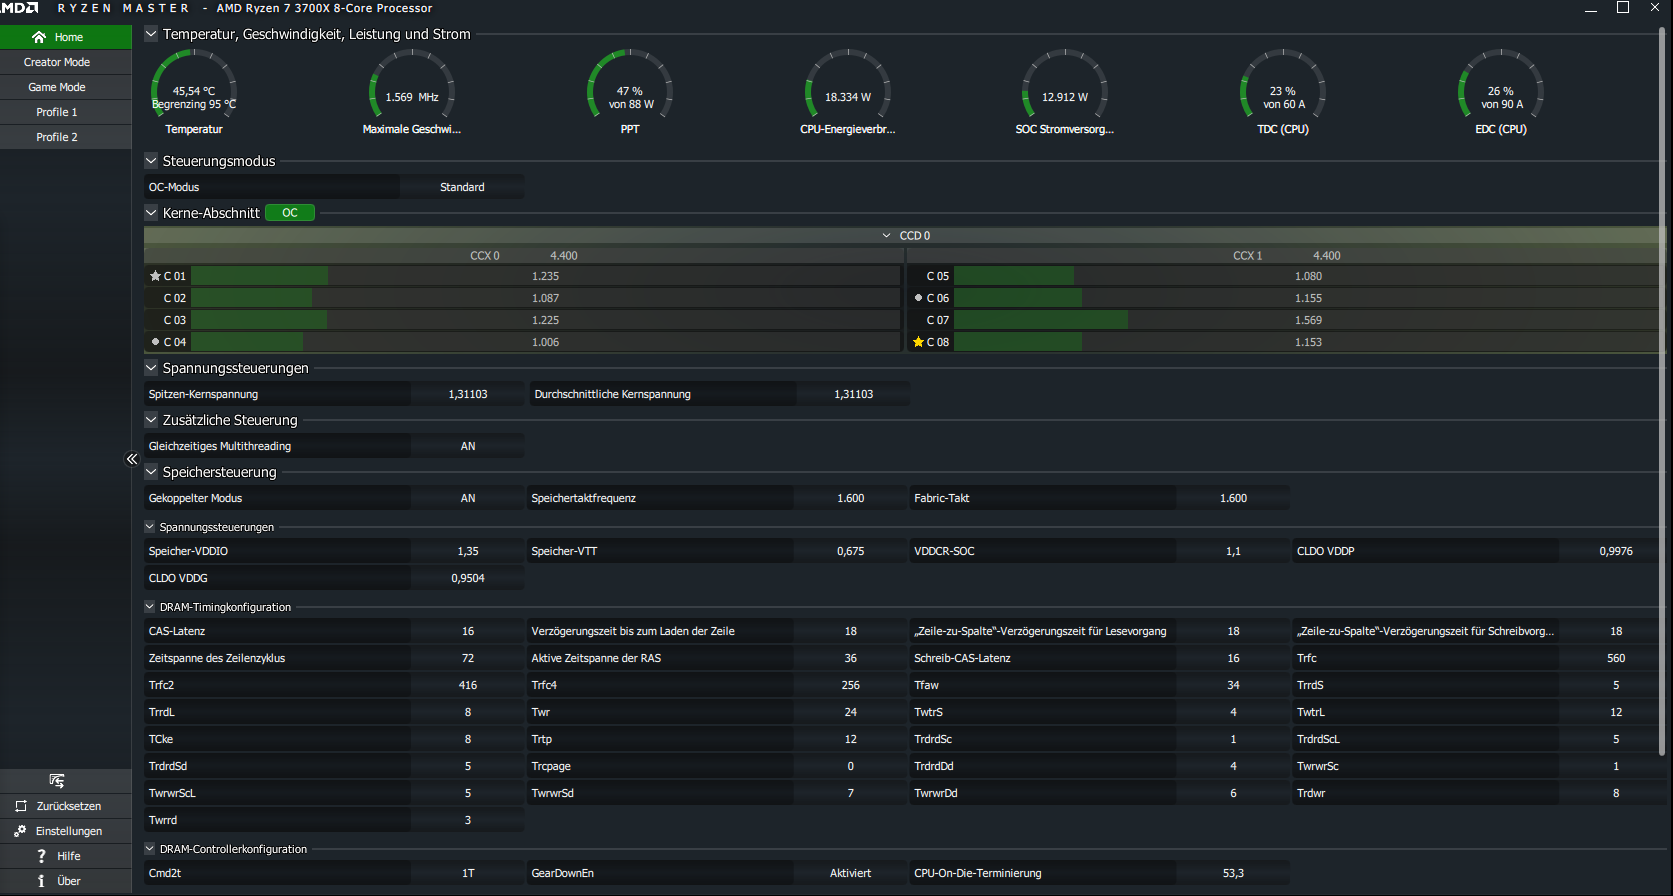Click the CLDO VDDP value 0,9976

(1616, 551)
